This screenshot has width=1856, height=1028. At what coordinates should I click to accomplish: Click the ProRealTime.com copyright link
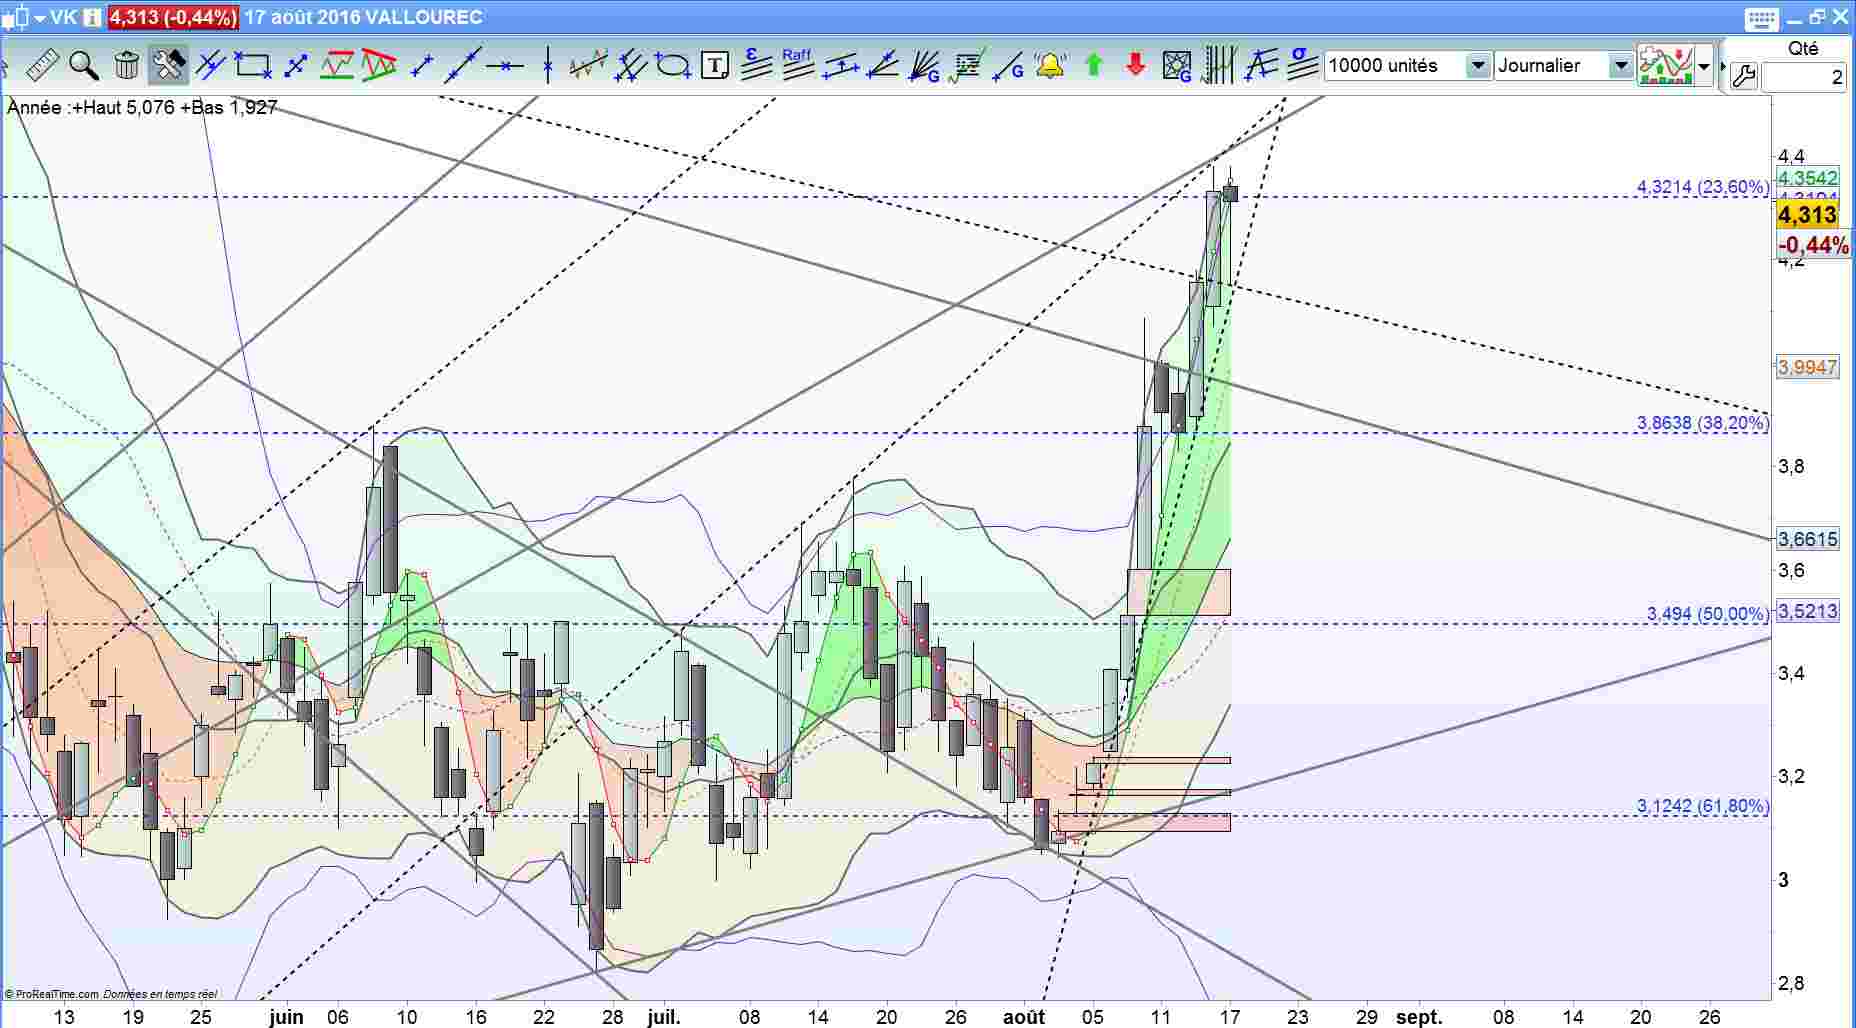coord(52,994)
